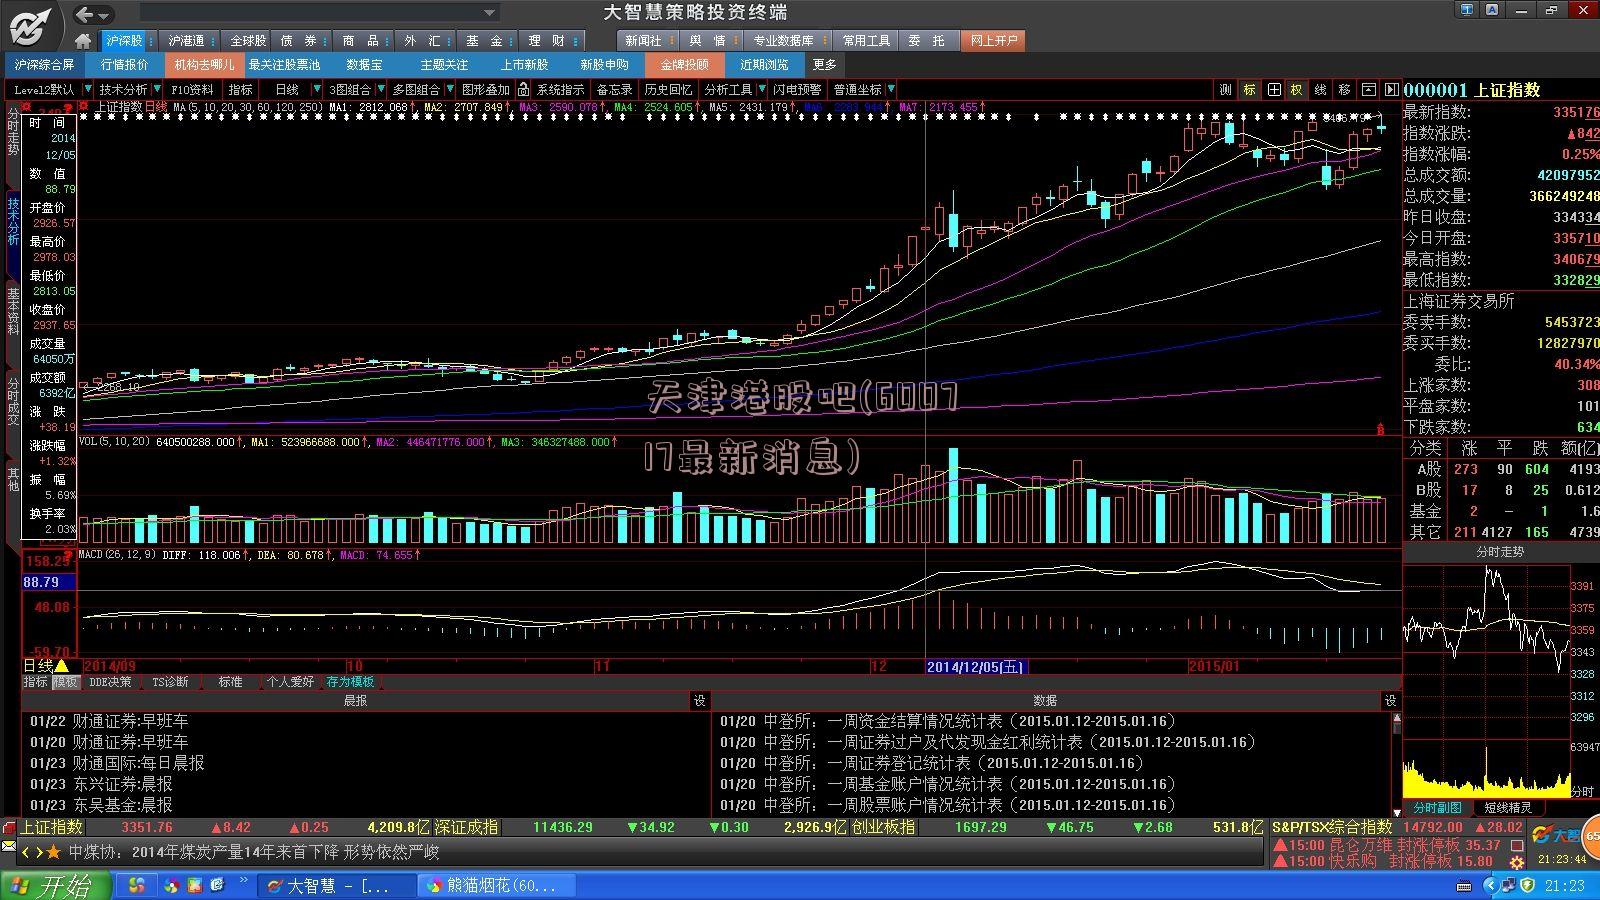This screenshot has width=1600, height=900.
Task: Expand the 日线 period dropdown arrow
Action: pyautogui.click(x=317, y=90)
